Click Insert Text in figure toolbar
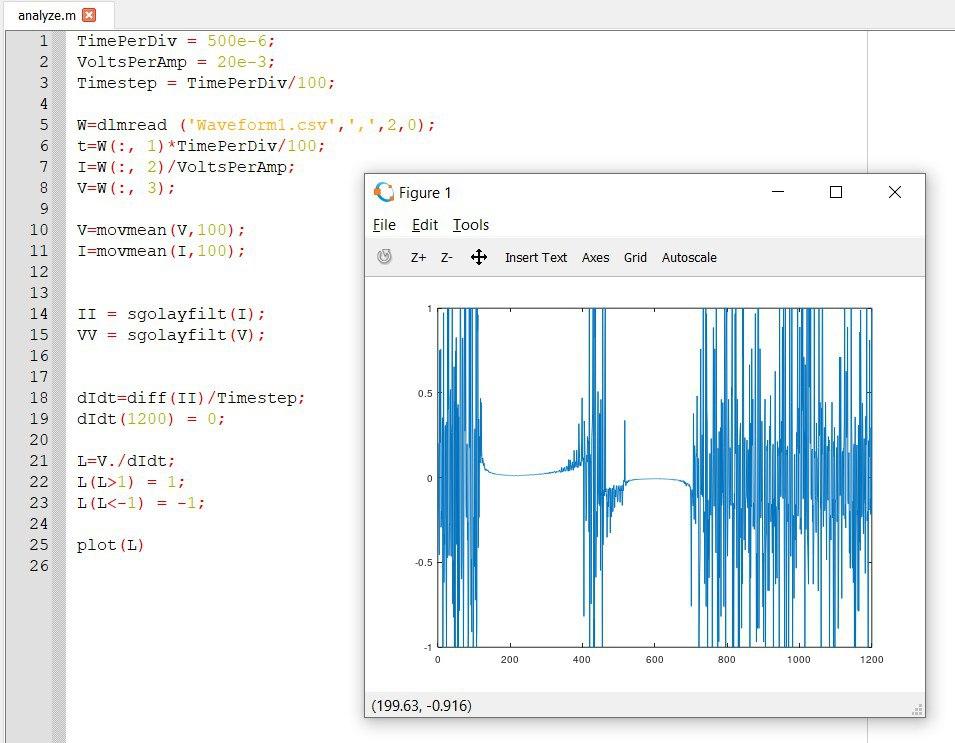This screenshot has width=955, height=743. 535,257
